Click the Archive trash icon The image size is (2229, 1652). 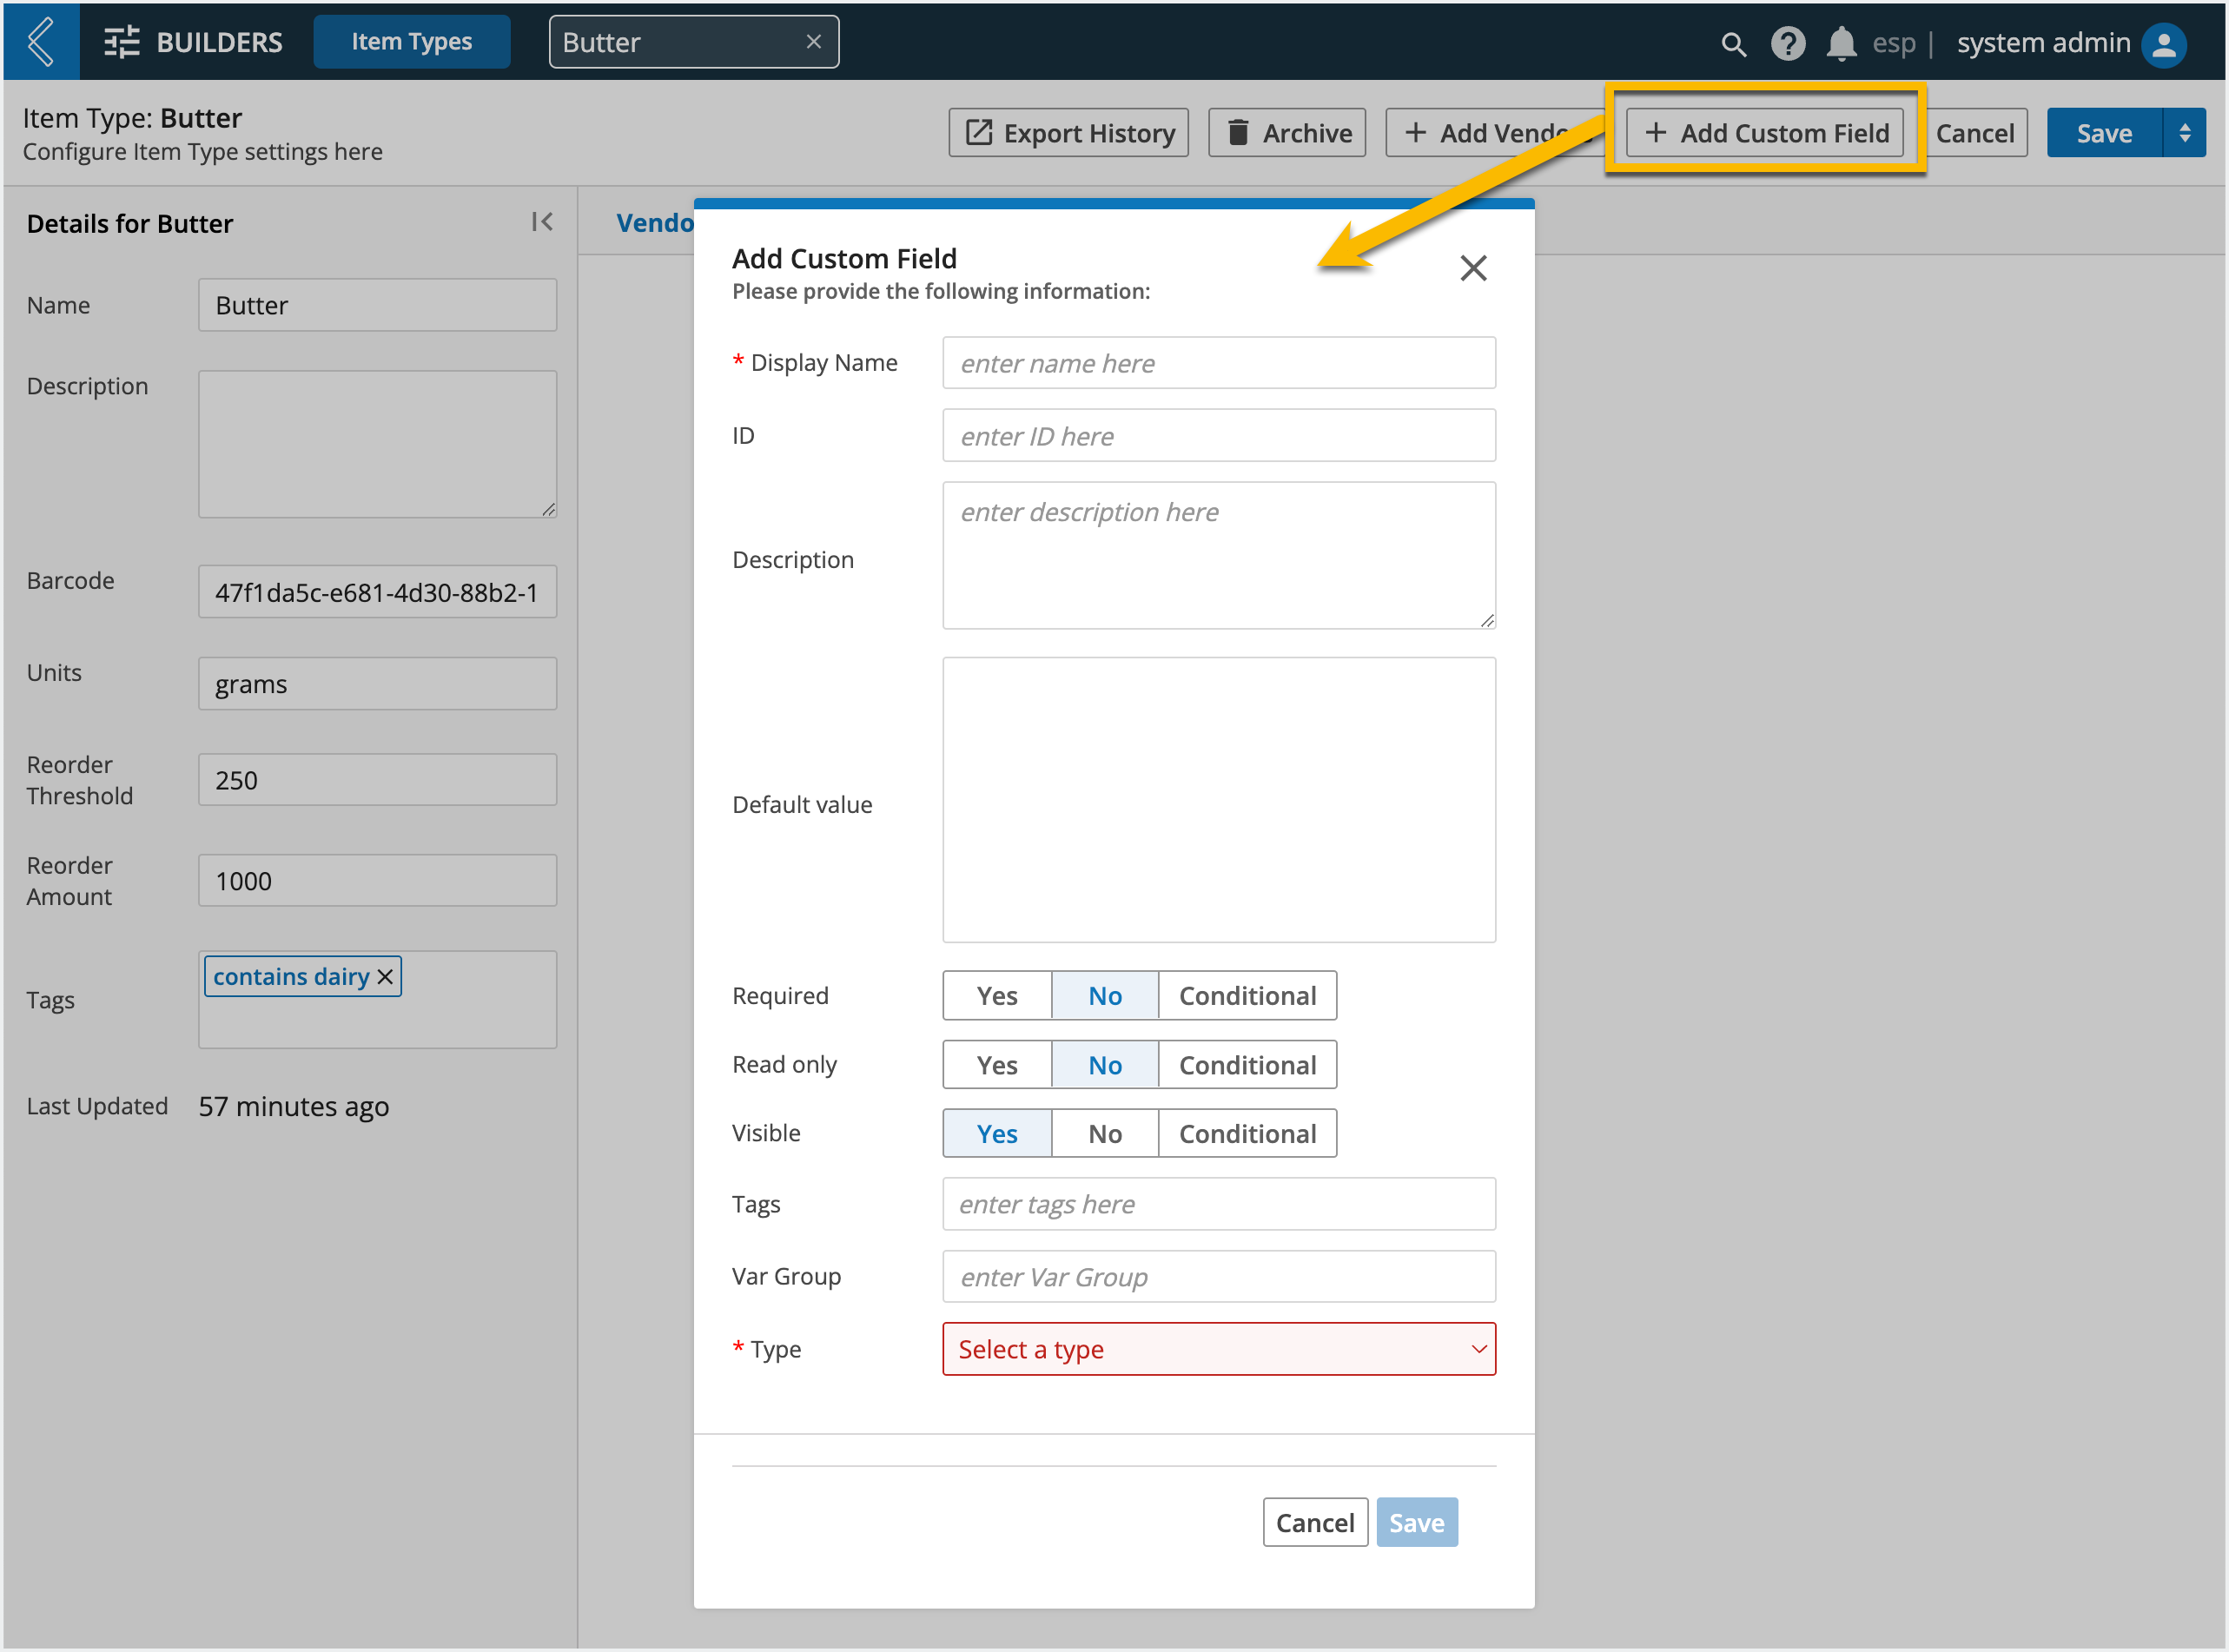(1237, 132)
